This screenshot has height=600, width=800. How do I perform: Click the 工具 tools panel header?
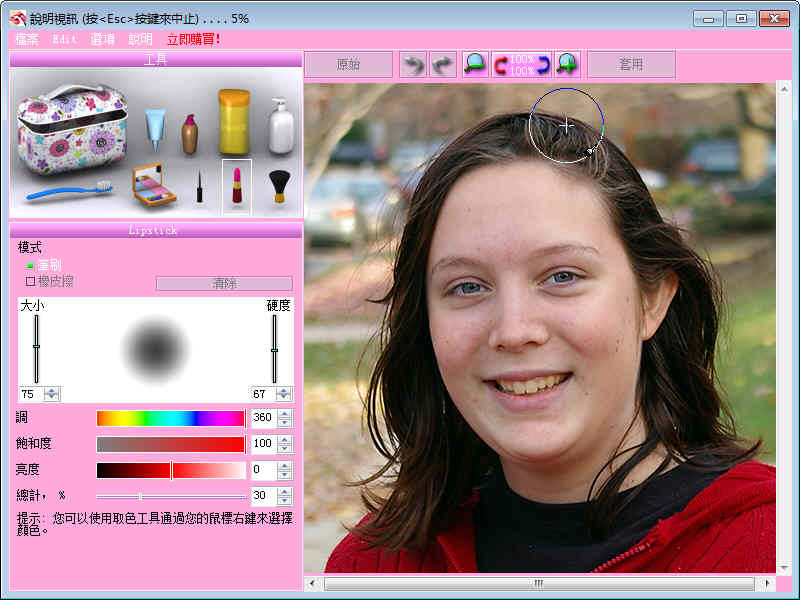[156, 60]
